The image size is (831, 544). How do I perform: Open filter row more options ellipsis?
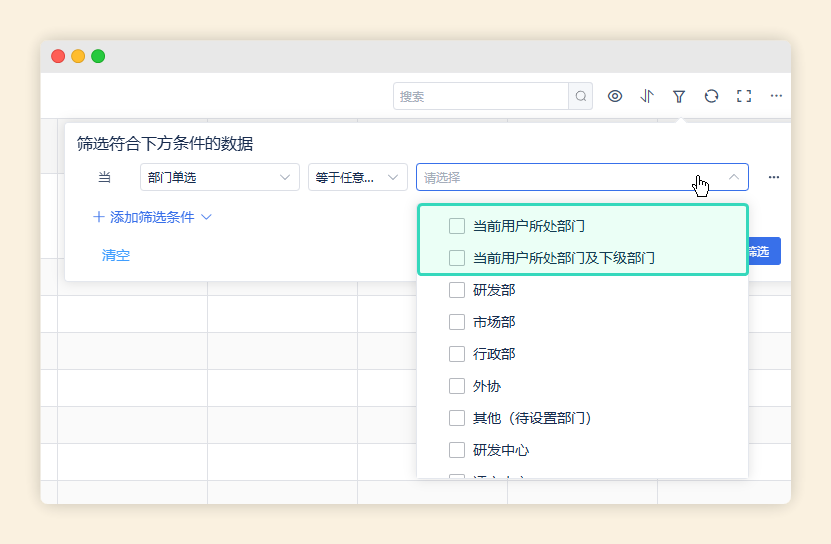pos(773,177)
